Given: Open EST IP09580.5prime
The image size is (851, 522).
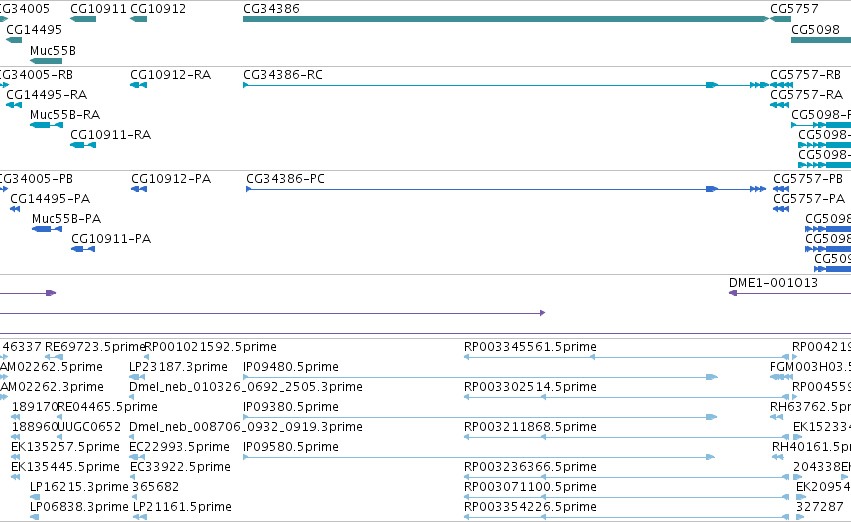Looking at the screenshot, I should point(291,447).
